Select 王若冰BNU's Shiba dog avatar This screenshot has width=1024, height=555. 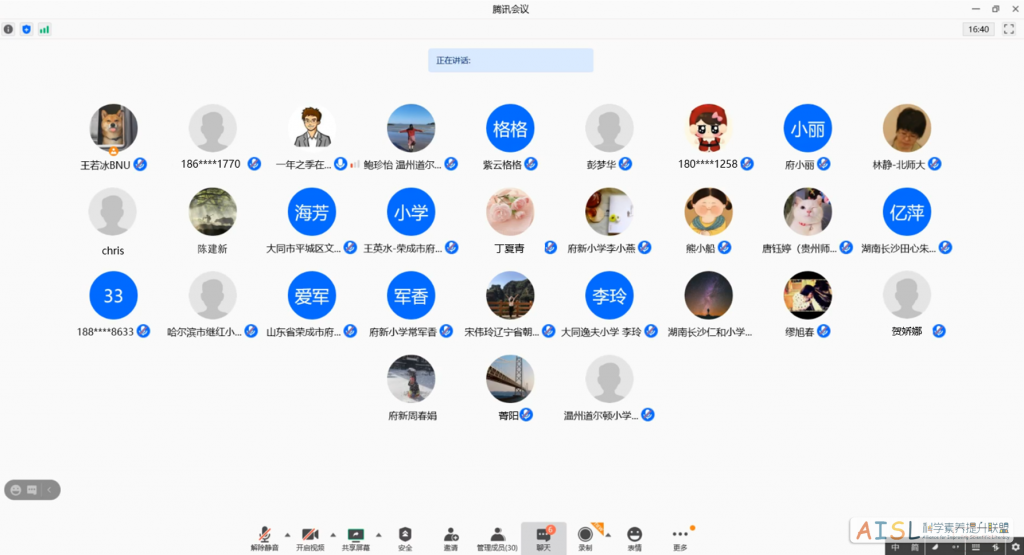(x=113, y=128)
